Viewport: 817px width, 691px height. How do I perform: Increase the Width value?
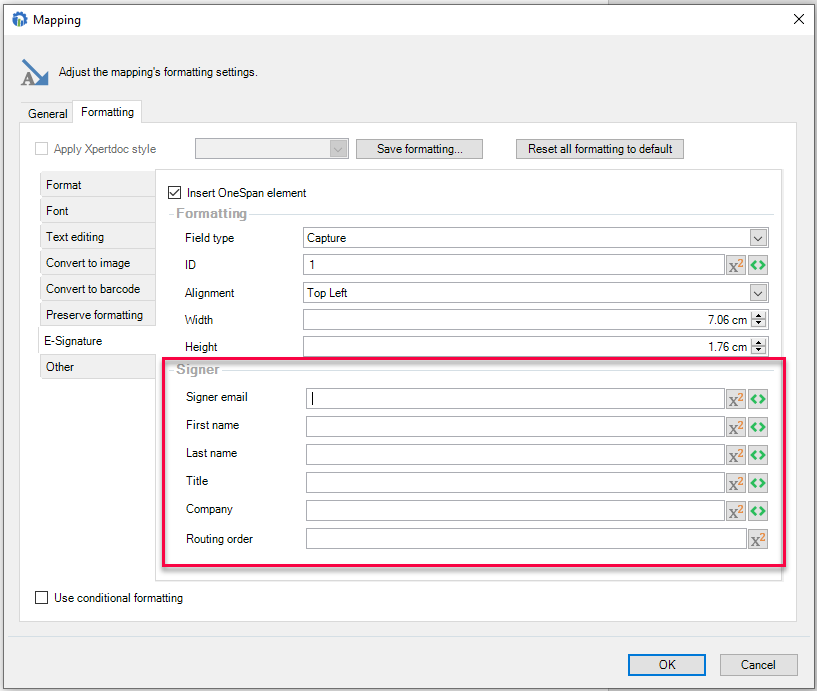(759, 316)
